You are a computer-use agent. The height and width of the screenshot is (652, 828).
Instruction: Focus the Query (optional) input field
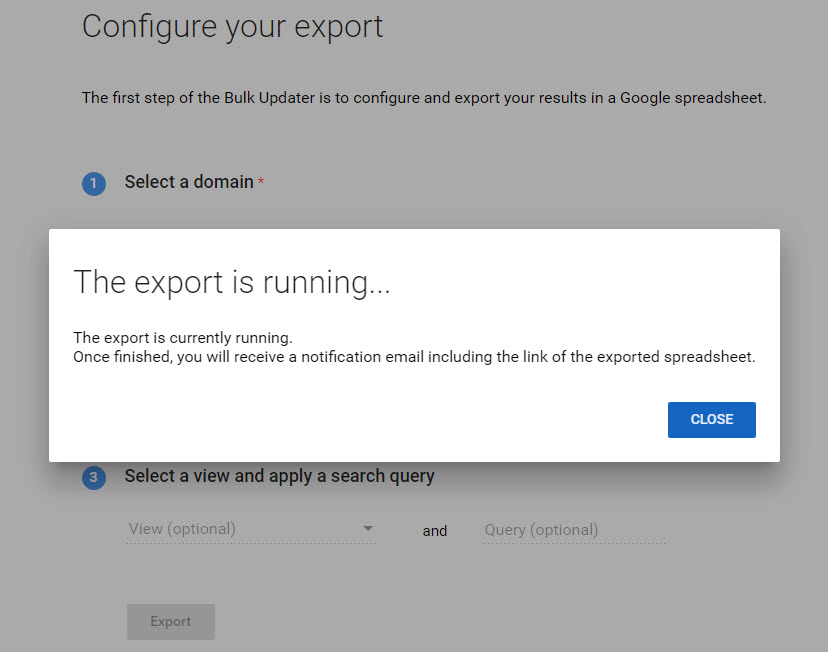(575, 530)
